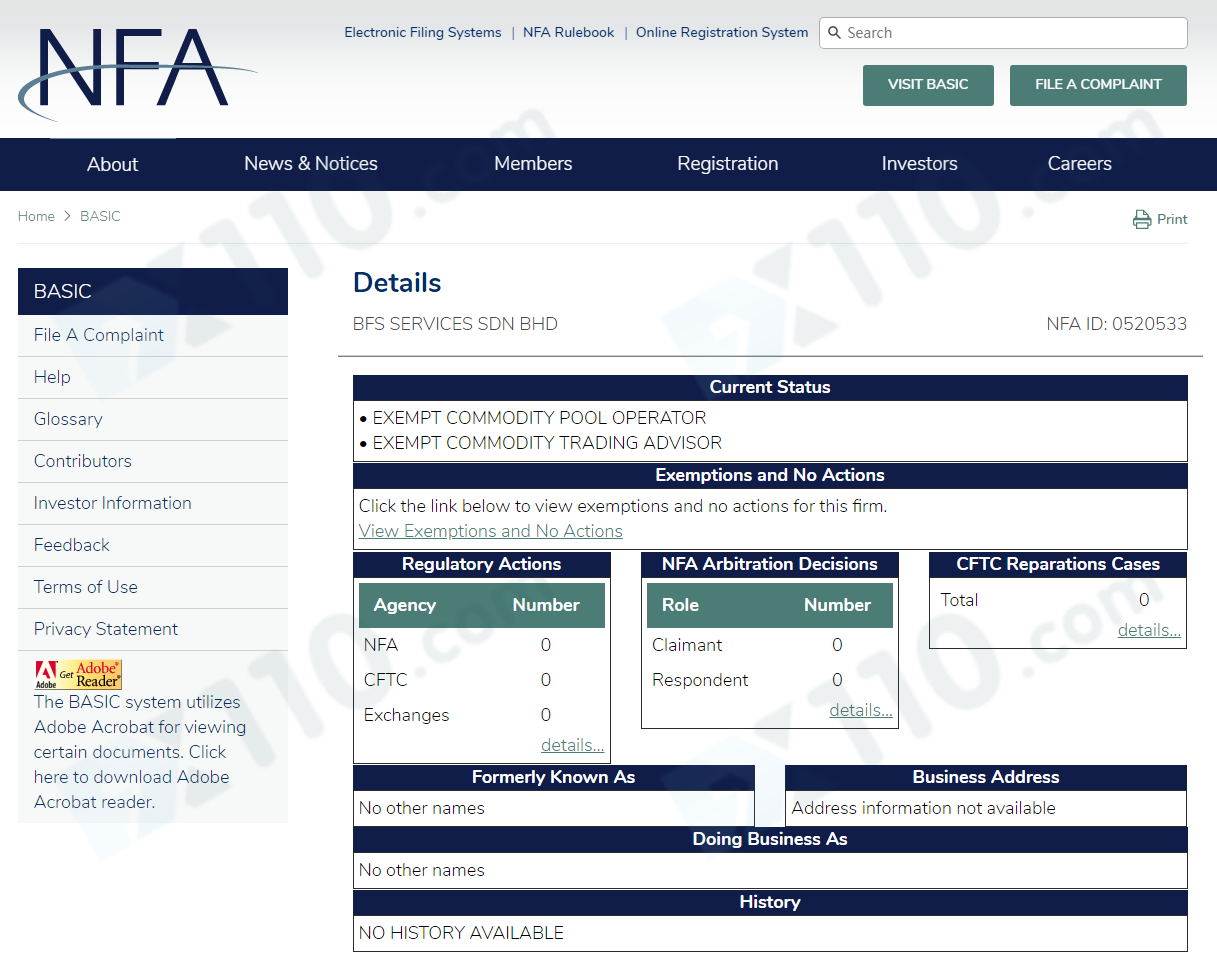Click the Doing Business As header
This screenshot has height=962, width=1217.
[770, 840]
